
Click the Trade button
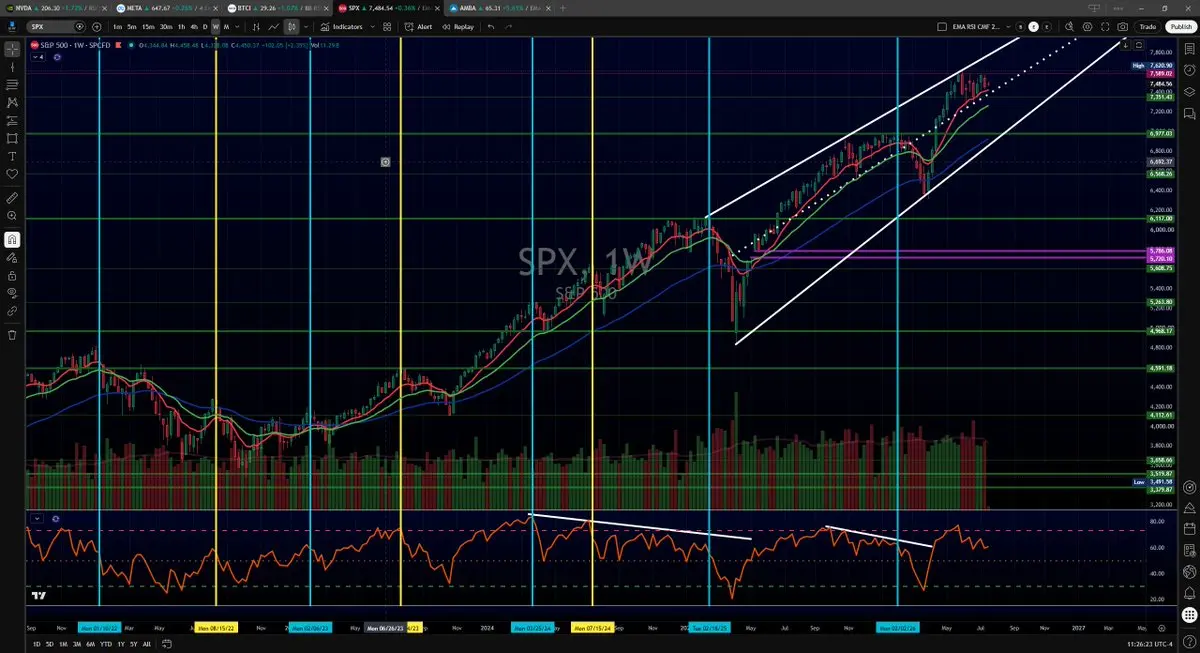point(1147,26)
